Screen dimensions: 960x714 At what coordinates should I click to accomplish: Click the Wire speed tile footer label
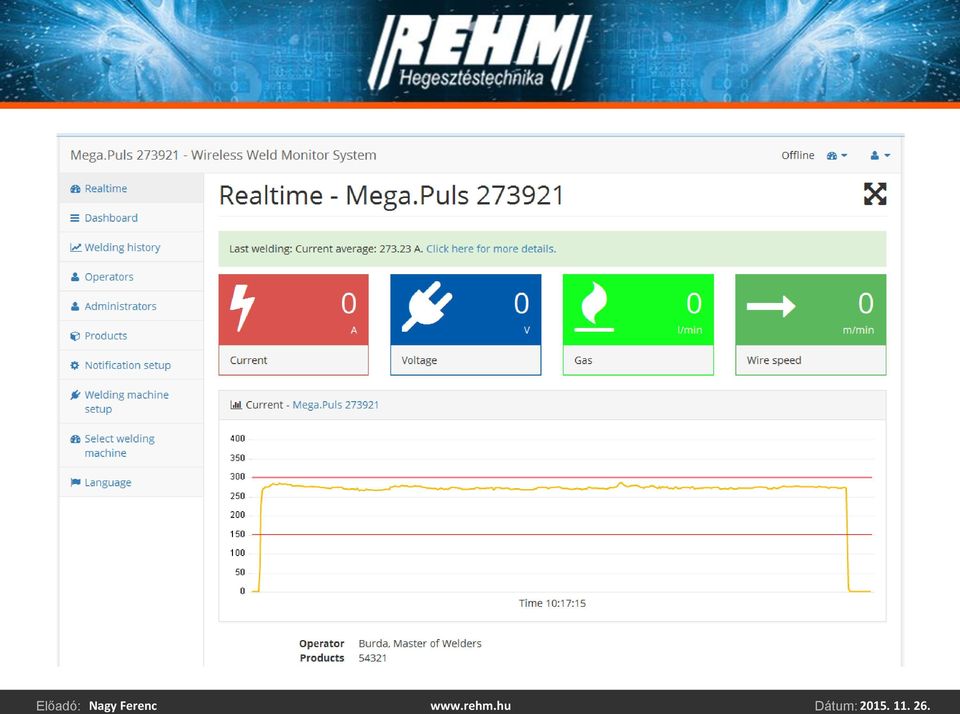point(774,360)
